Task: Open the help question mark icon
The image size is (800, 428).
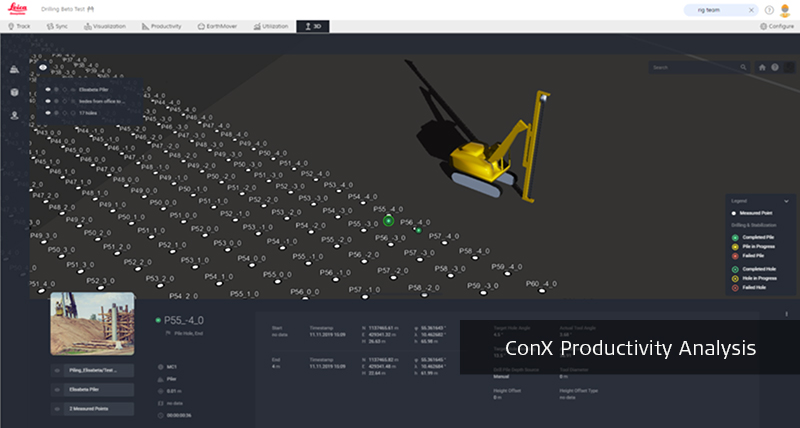Action: click(769, 9)
